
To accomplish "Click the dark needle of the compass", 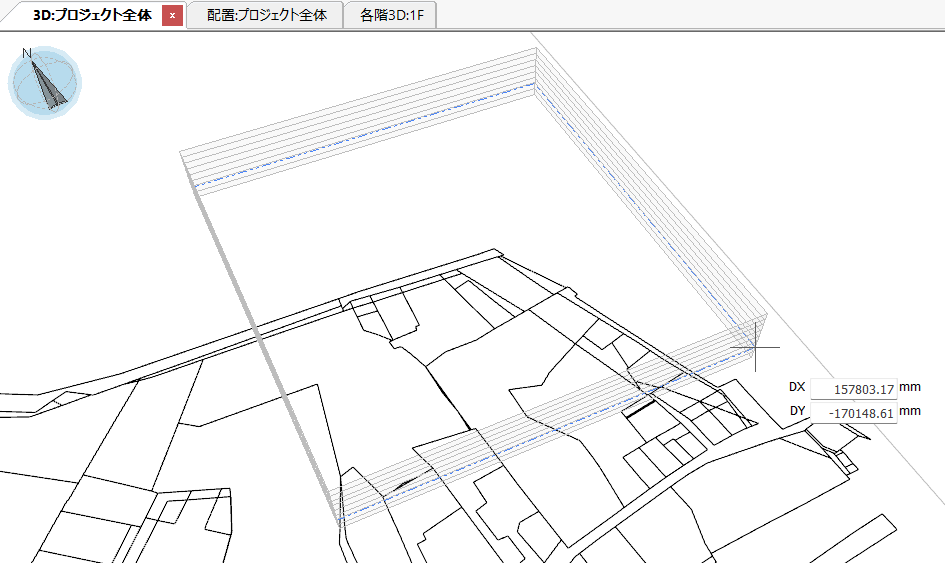I will pyautogui.click(x=50, y=86).
